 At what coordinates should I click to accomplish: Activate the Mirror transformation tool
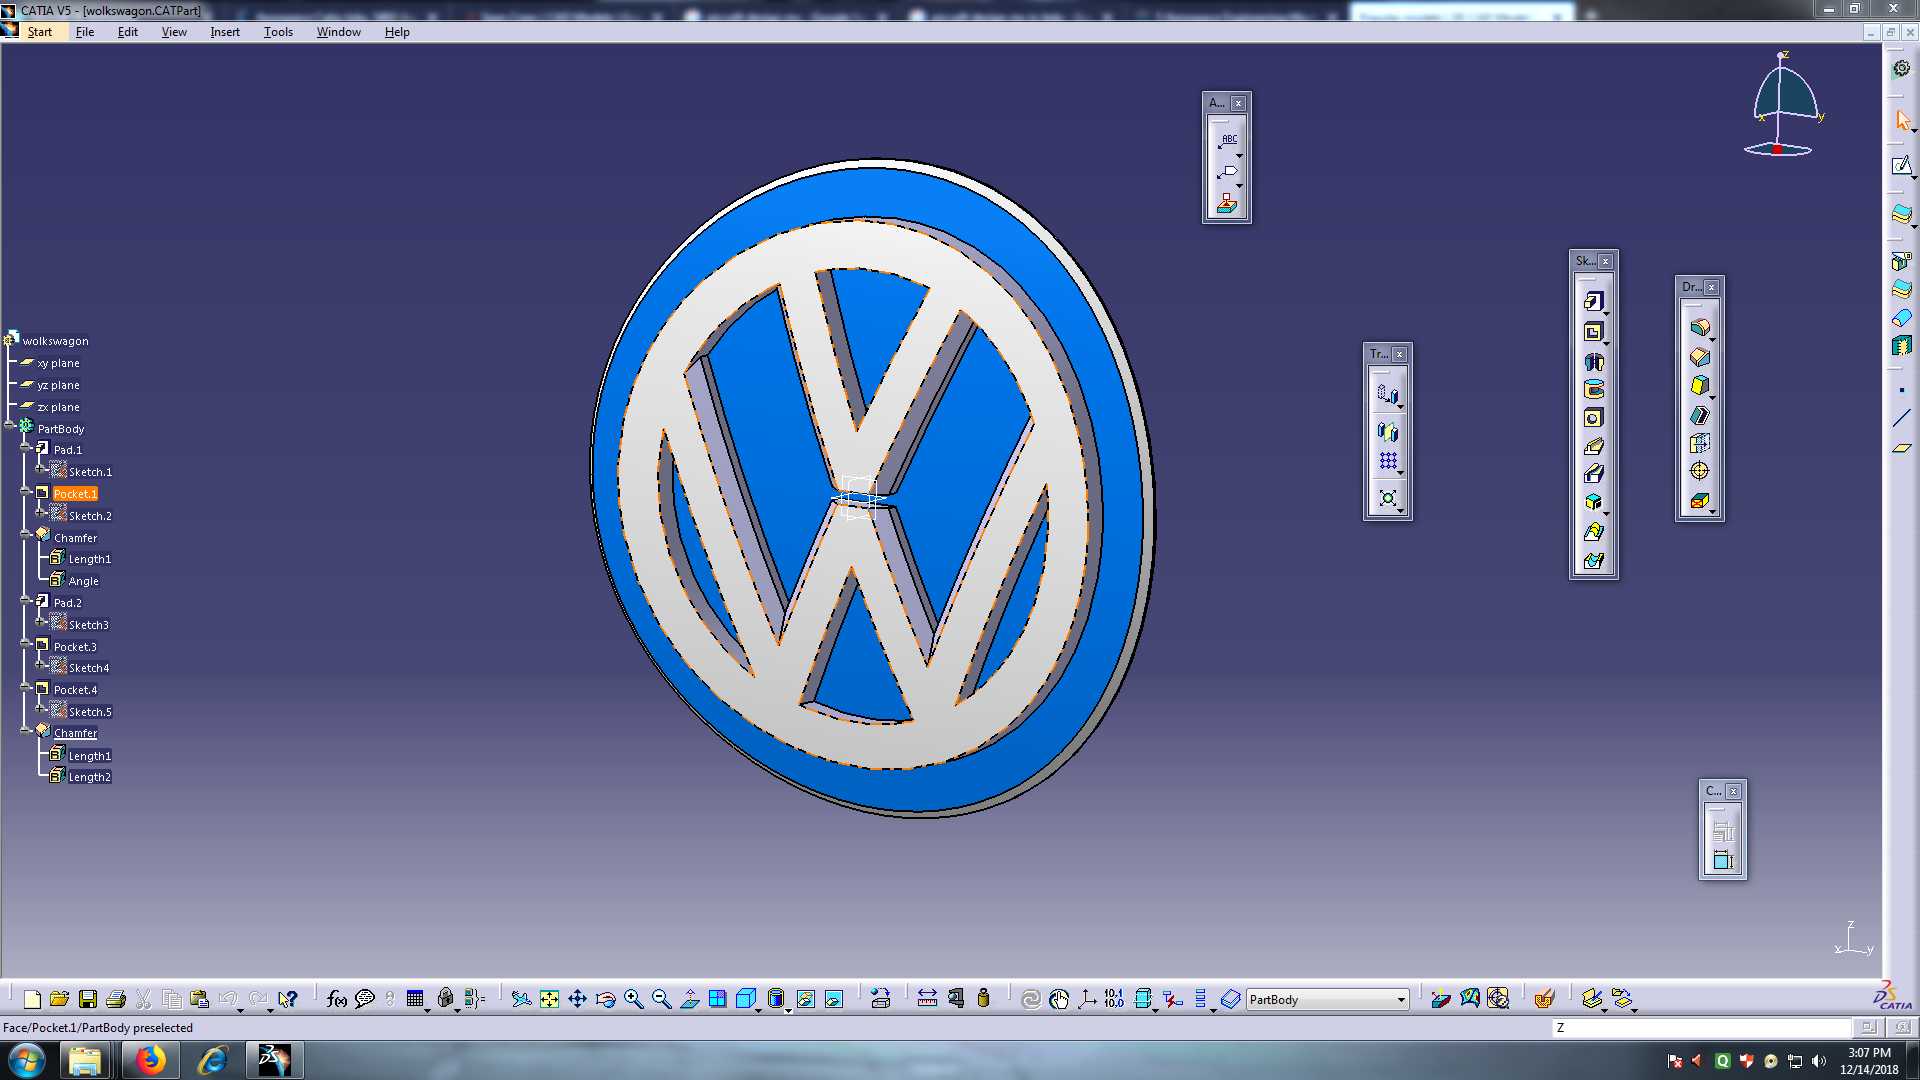1388,432
